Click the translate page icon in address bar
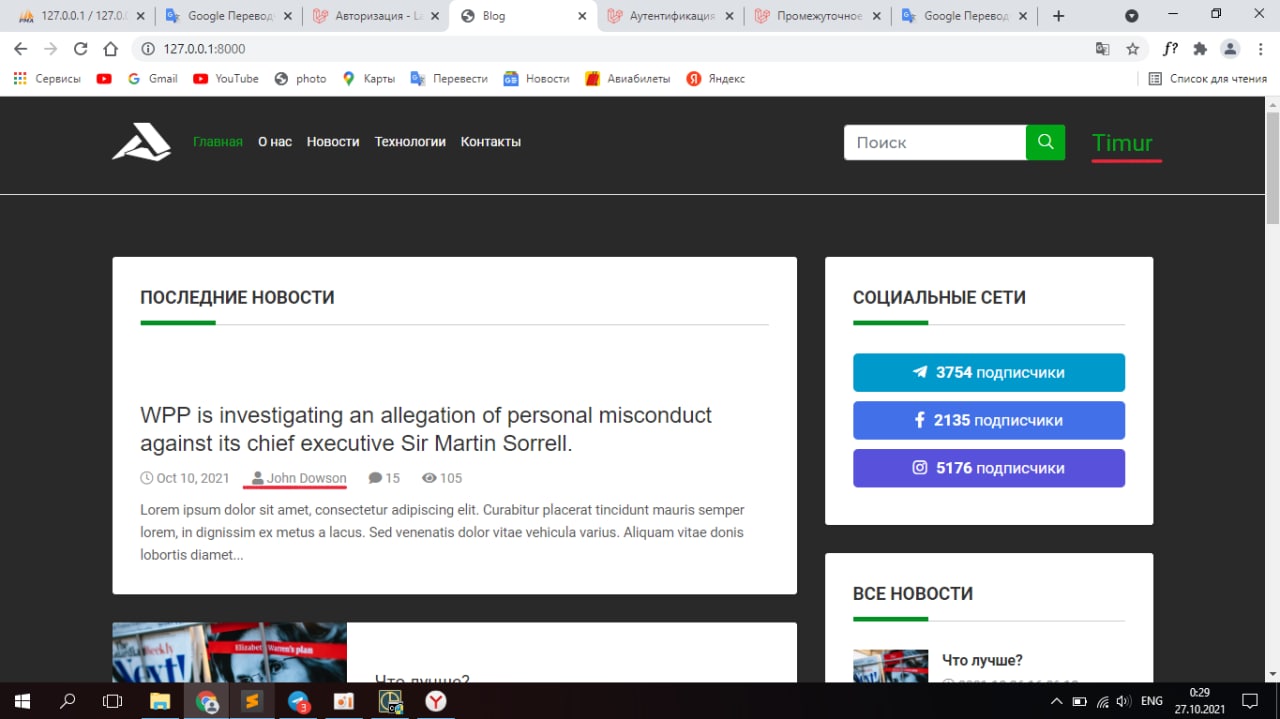 [1102, 48]
